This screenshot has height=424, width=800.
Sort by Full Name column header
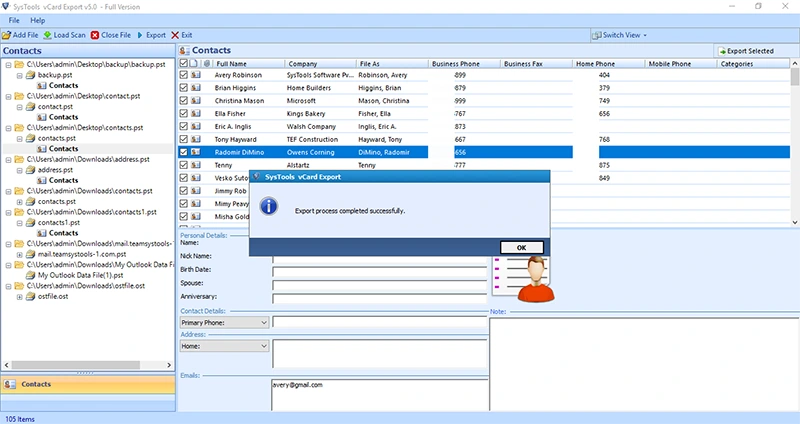(x=248, y=64)
